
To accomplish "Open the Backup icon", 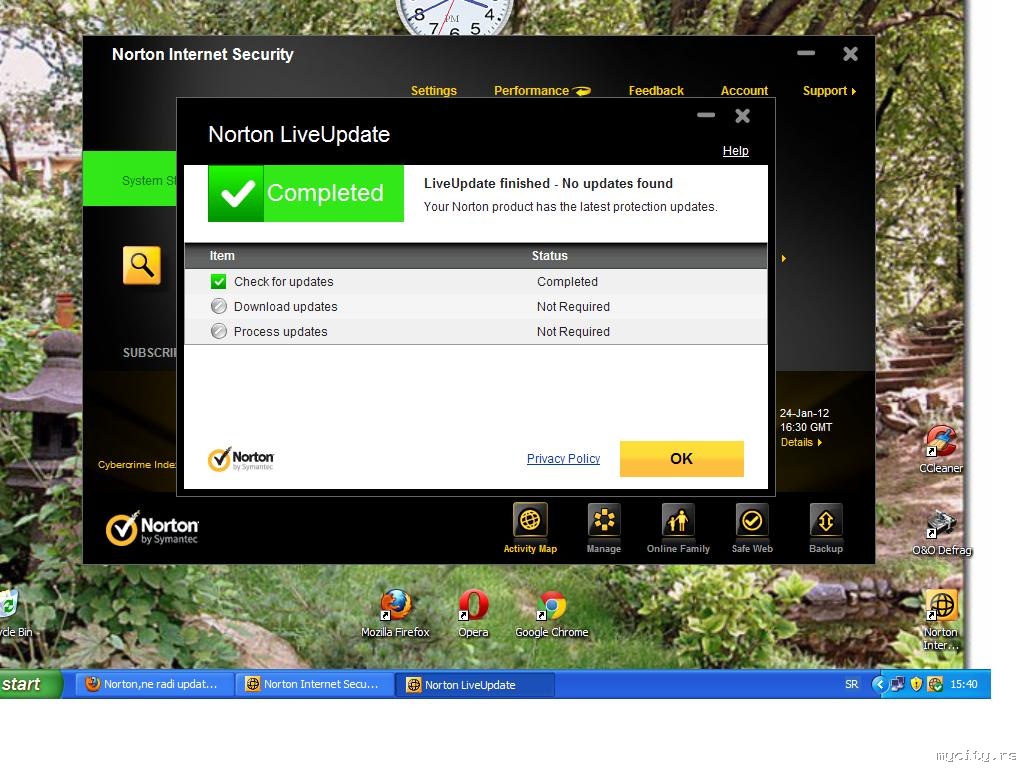I will [825, 528].
